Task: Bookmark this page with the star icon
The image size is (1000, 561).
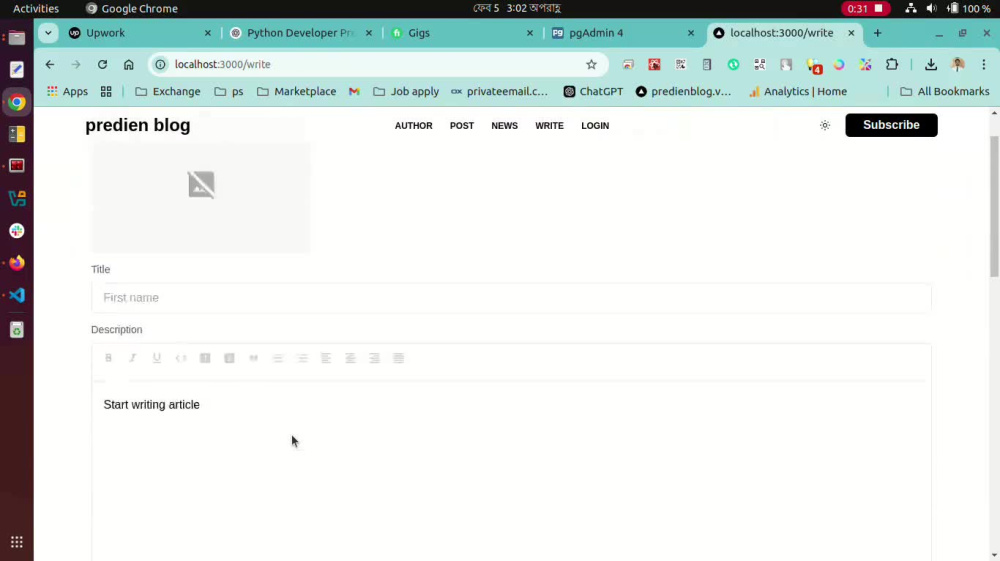Action: [x=591, y=64]
